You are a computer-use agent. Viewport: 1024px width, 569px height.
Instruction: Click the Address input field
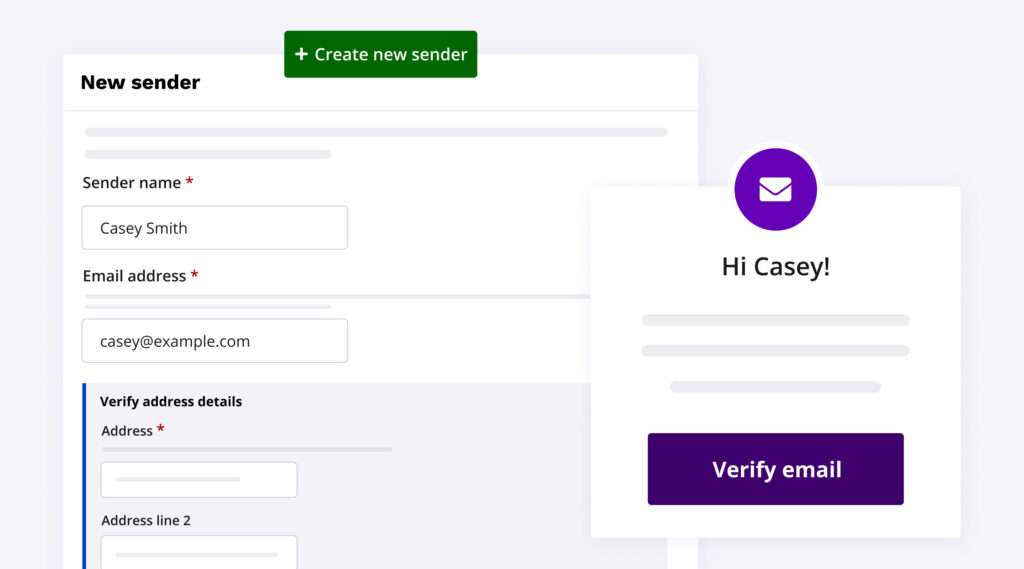click(199, 480)
